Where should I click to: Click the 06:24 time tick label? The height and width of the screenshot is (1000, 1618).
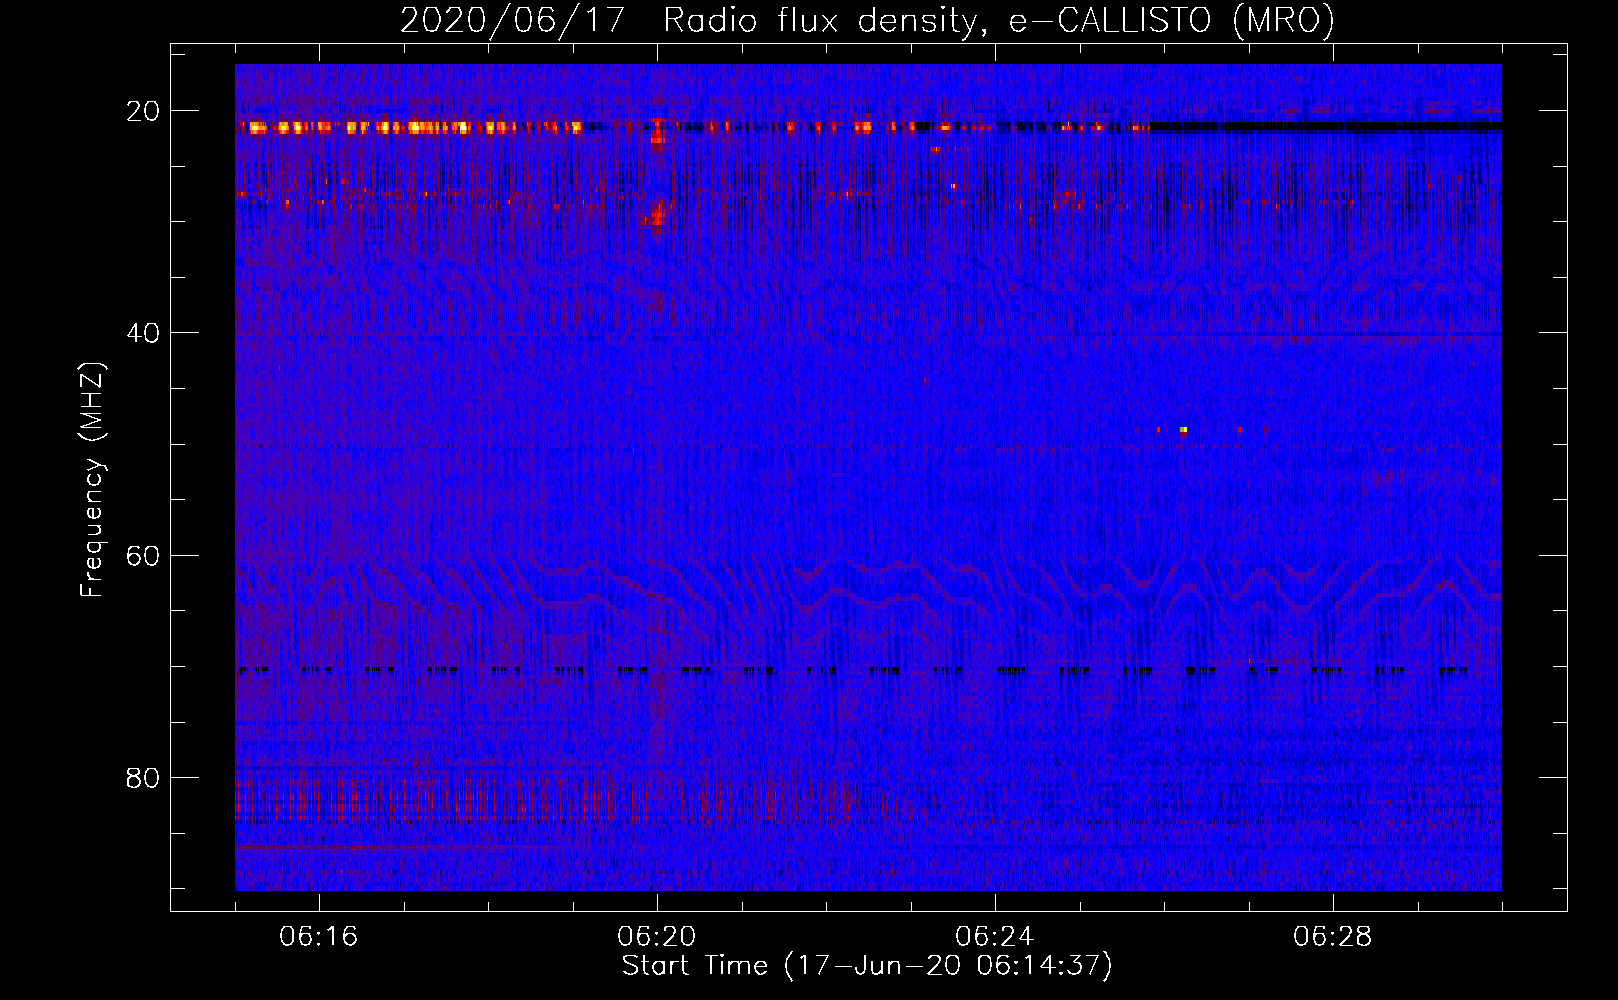(995, 937)
